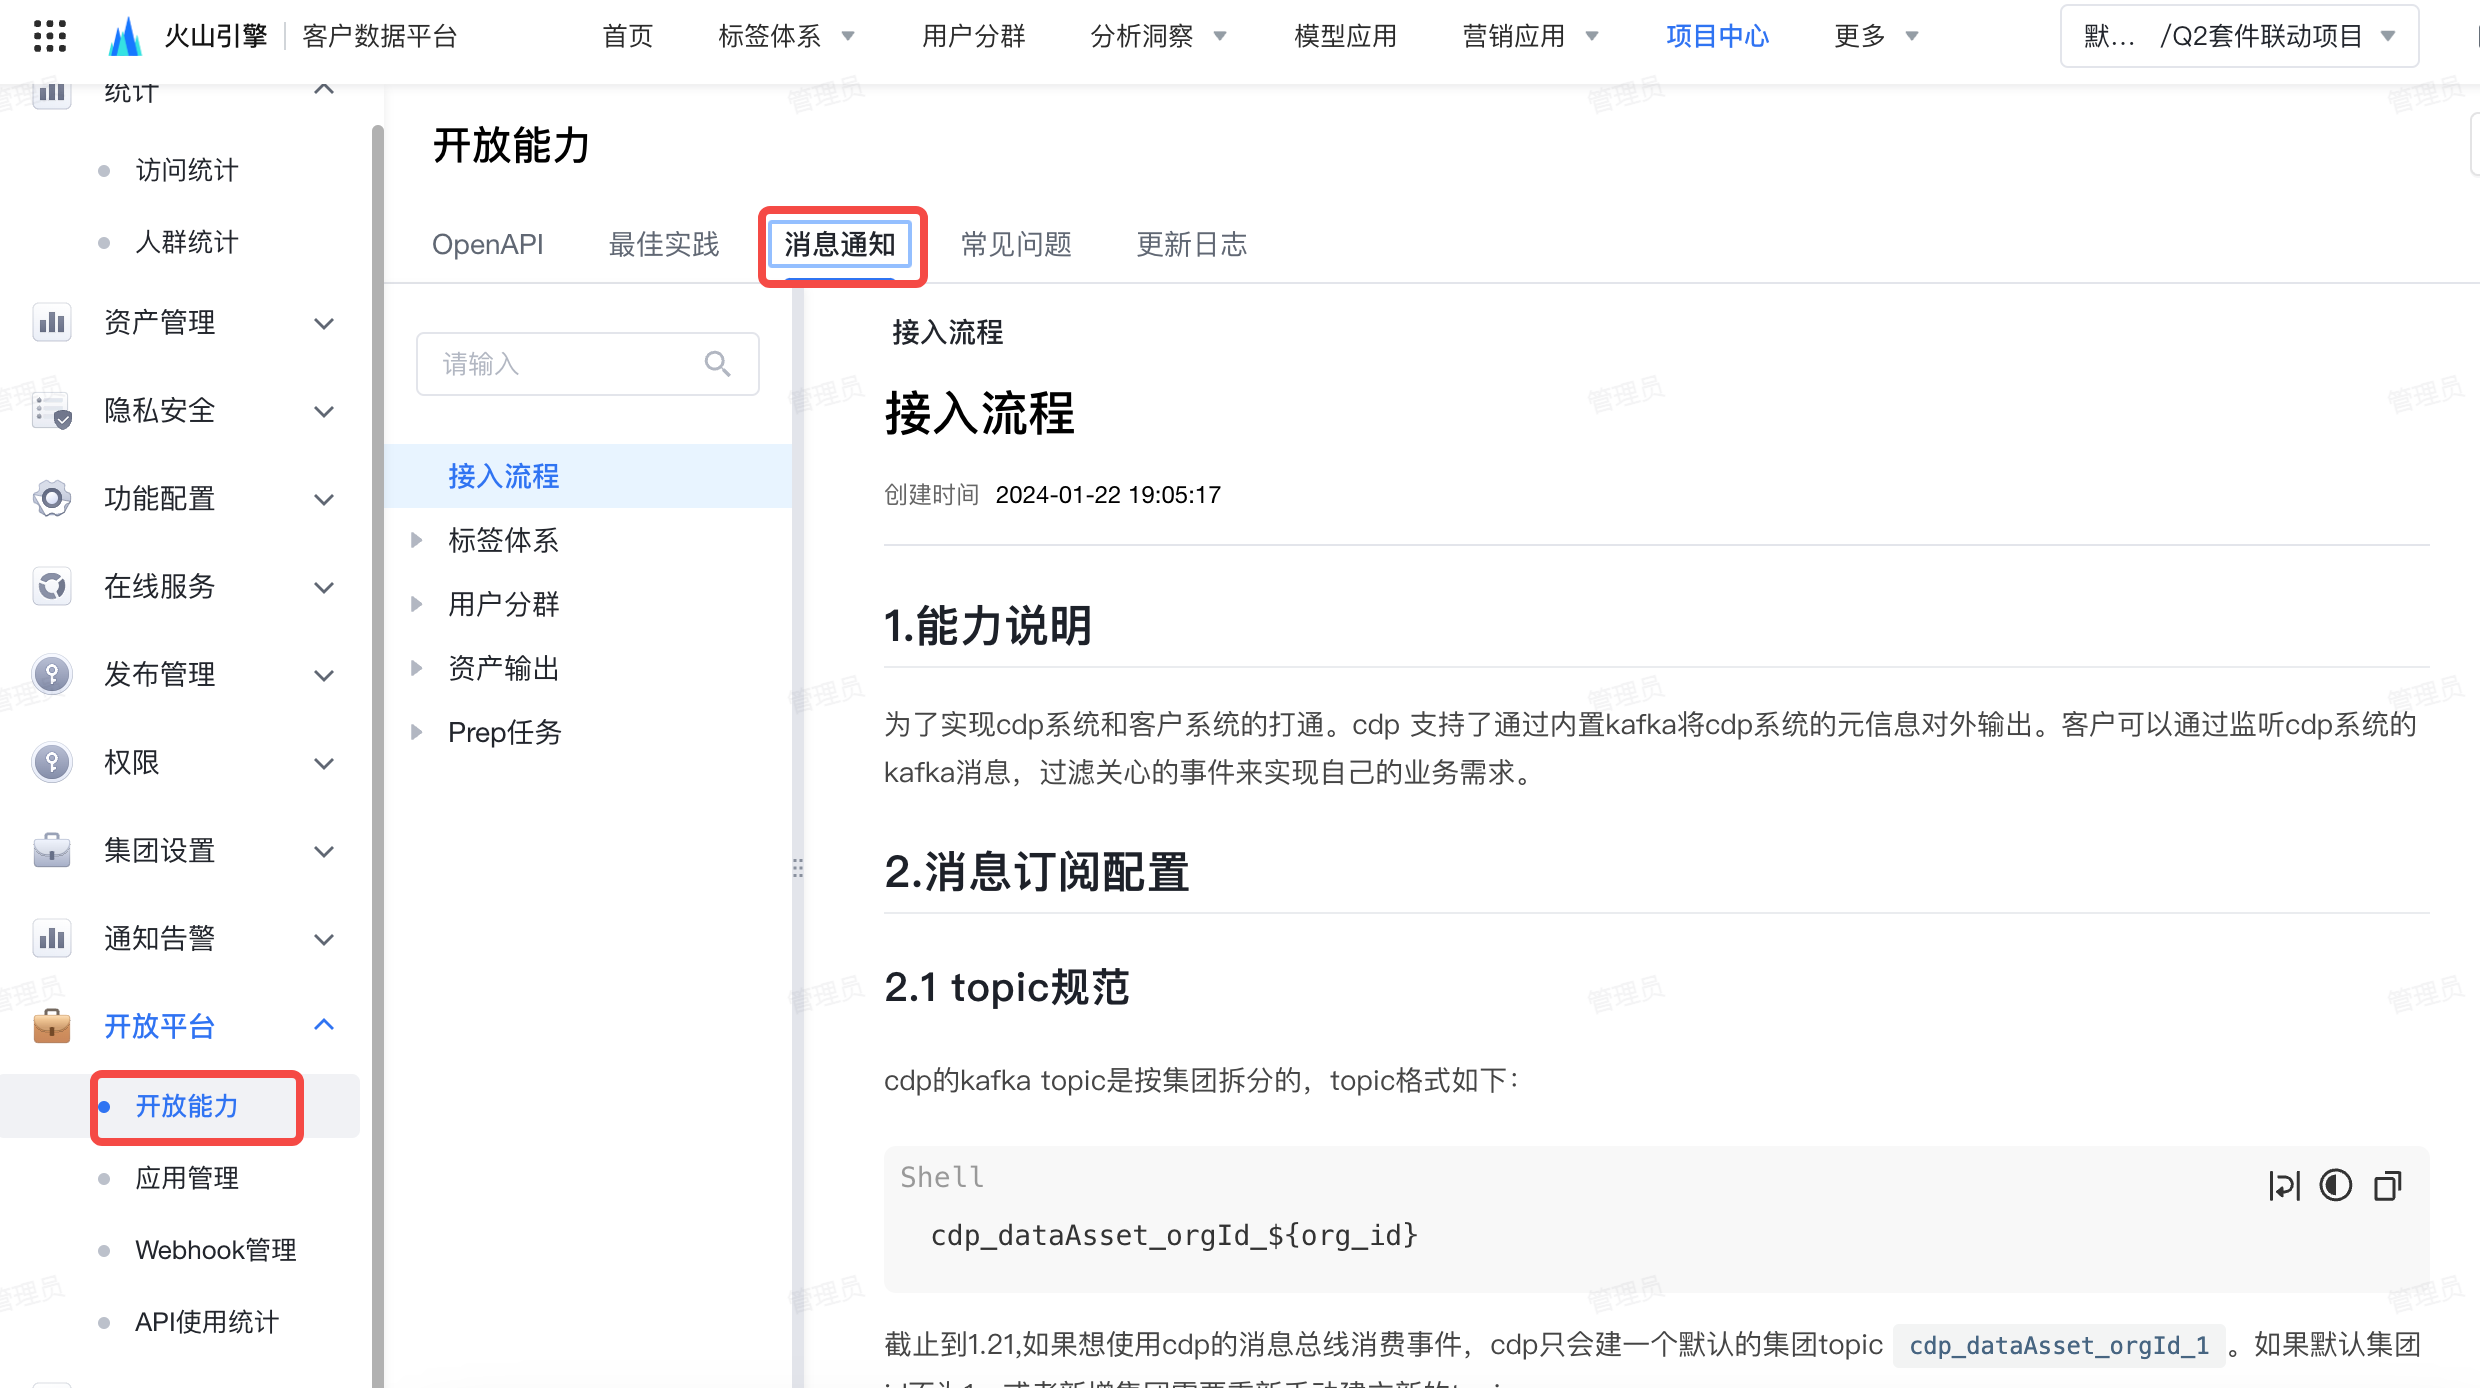Click the search magnifier icon
Viewport: 2480px width, 1388px height.
(x=717, y=364)
